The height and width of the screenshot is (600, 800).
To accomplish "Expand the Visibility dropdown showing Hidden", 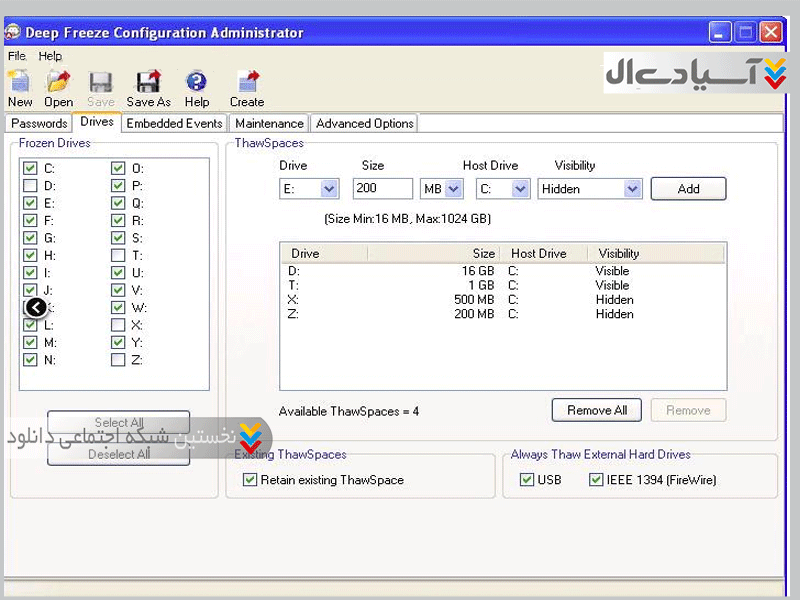I will (x=631, y=189).
